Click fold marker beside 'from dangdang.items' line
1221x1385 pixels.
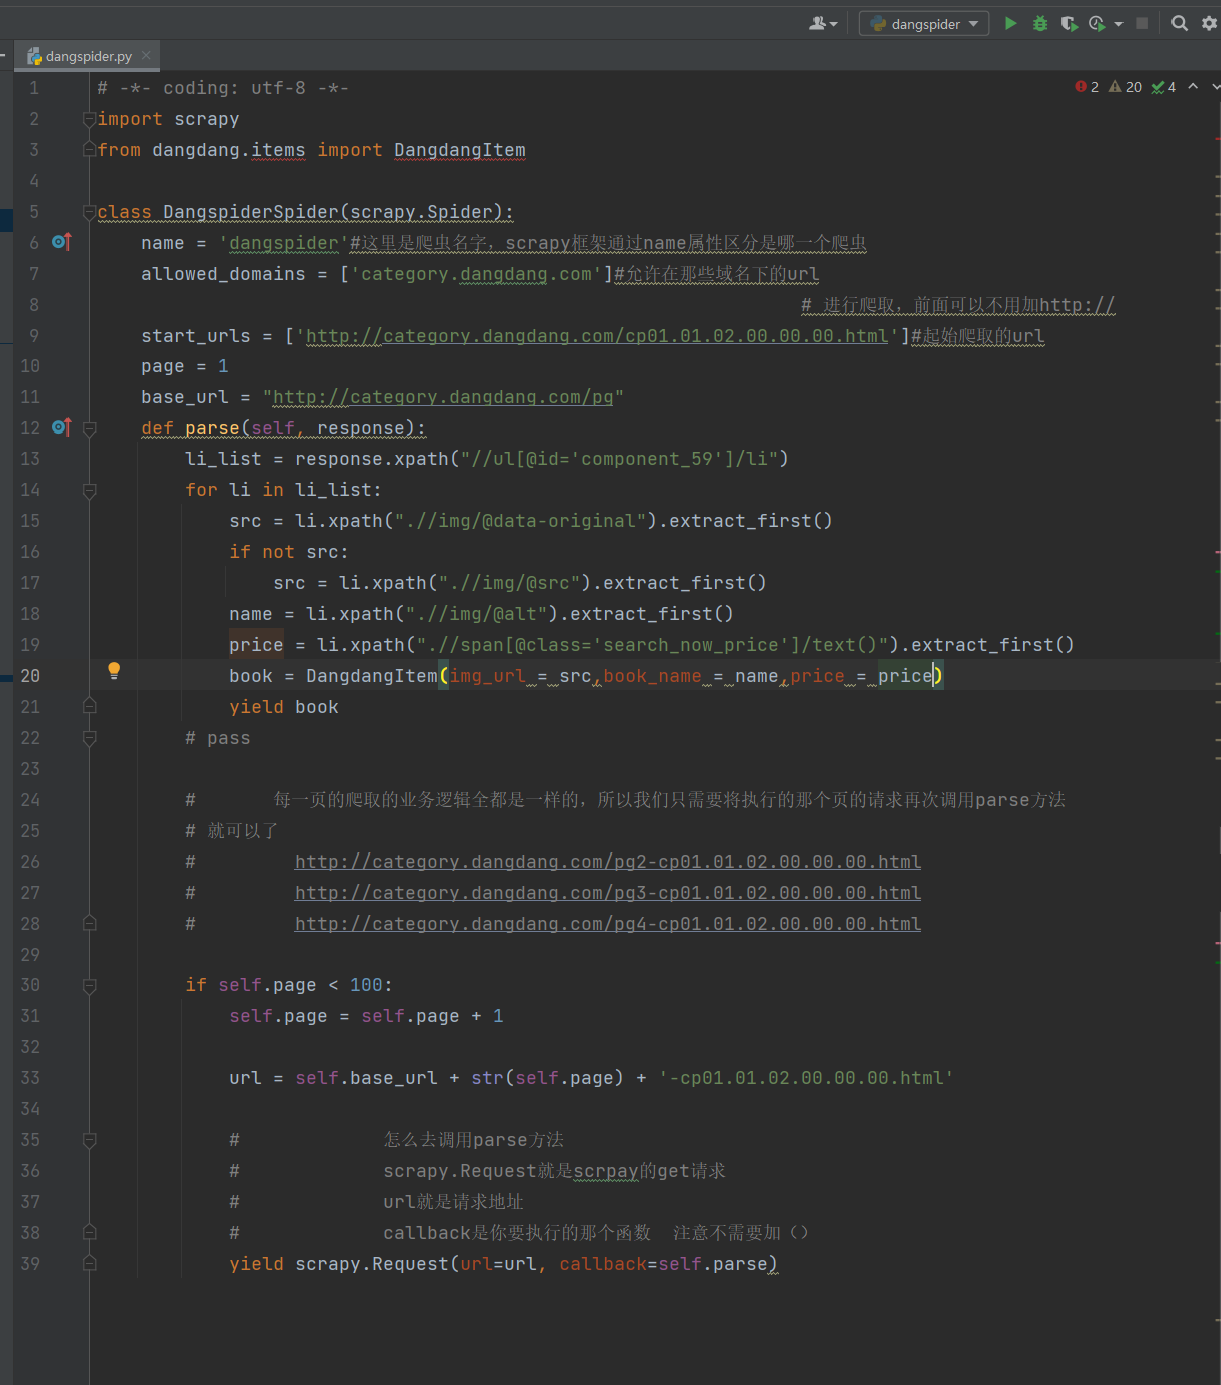point(89,150)
